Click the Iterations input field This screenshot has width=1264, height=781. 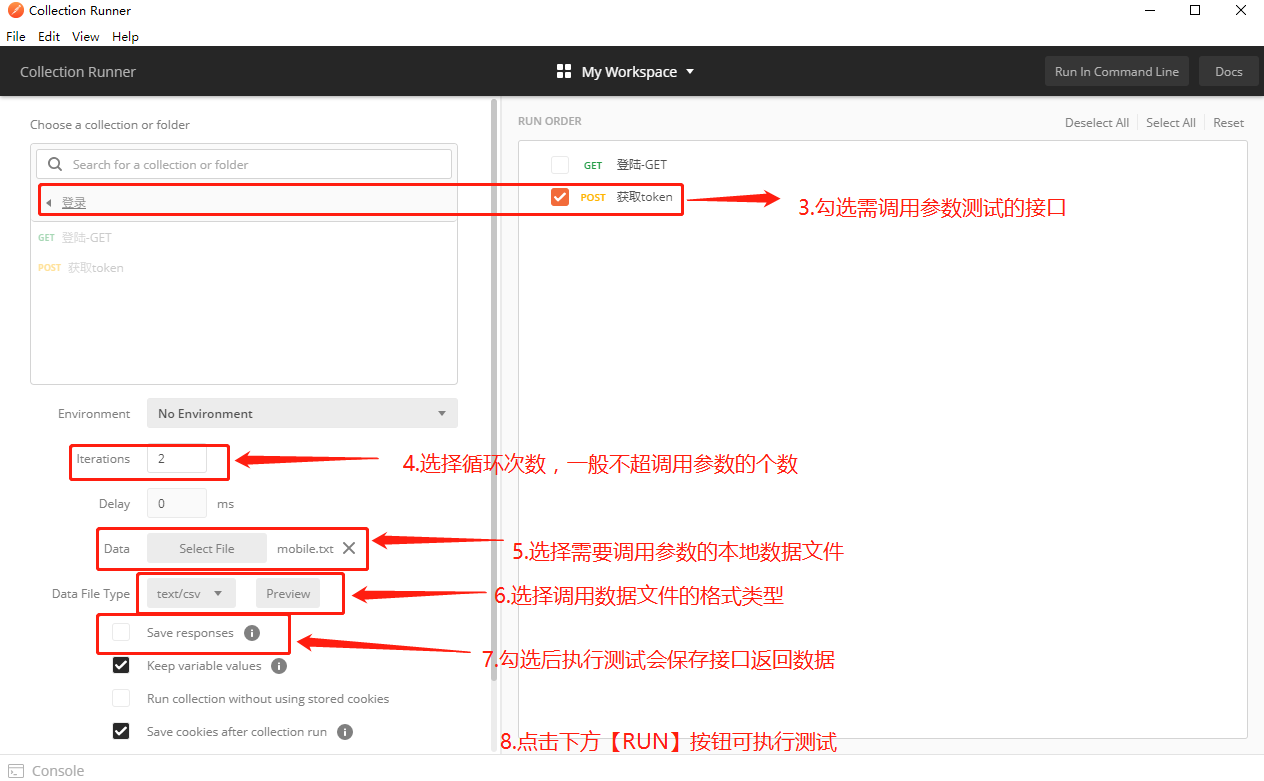pos(177,458)
